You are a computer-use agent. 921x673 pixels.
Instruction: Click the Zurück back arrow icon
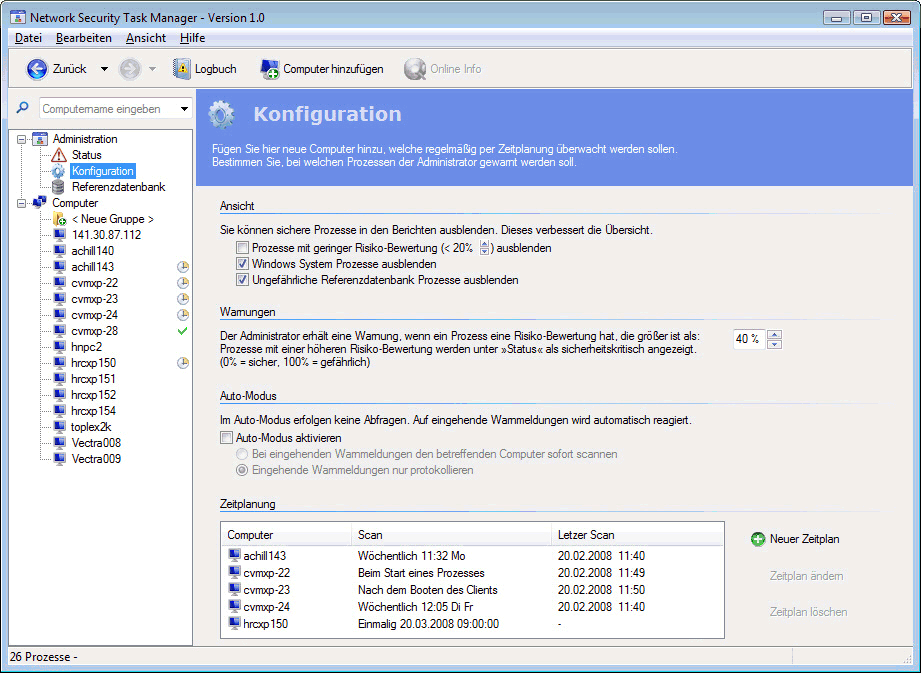point(37,69)
